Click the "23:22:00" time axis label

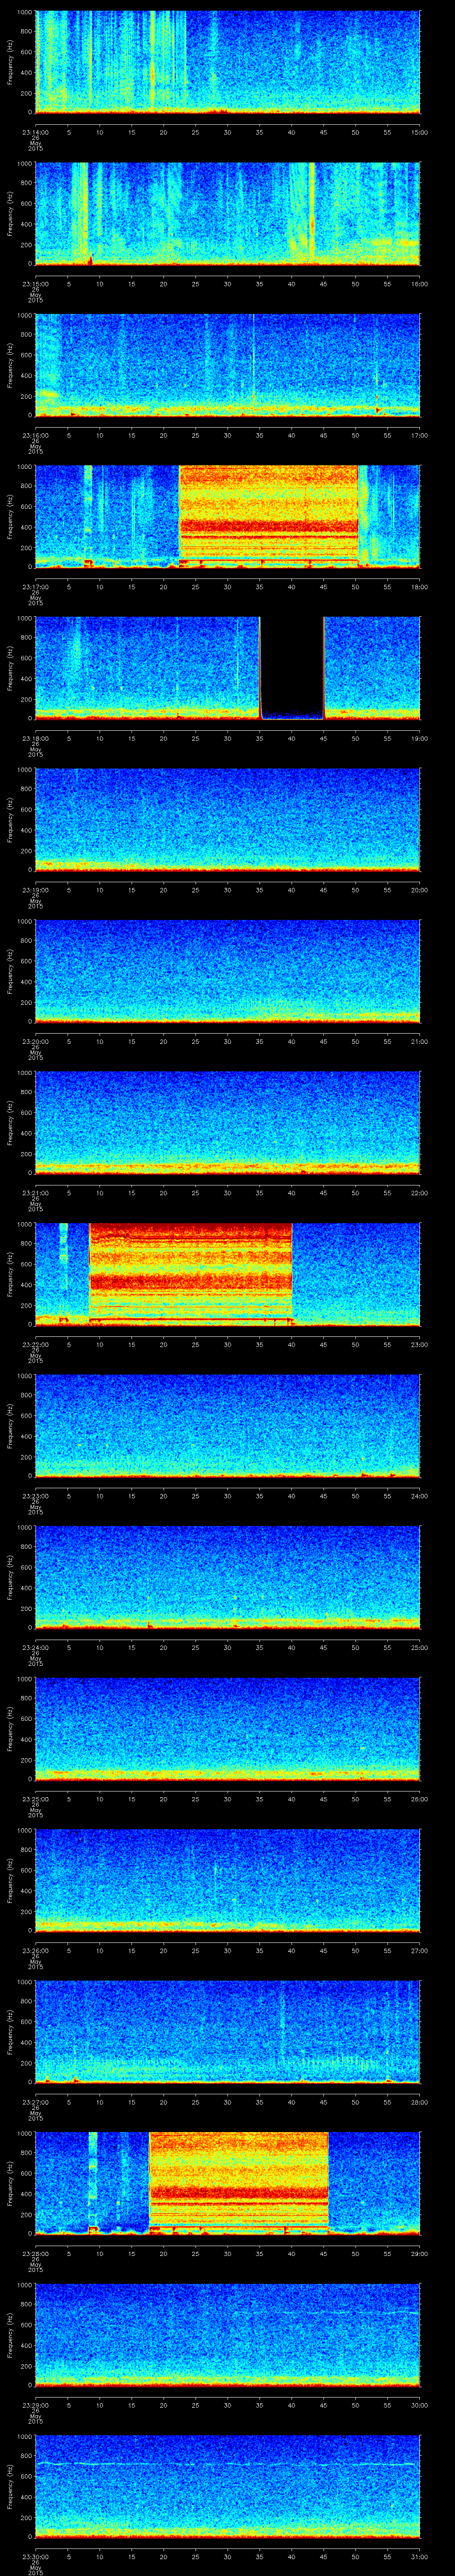click(35, 1344)
